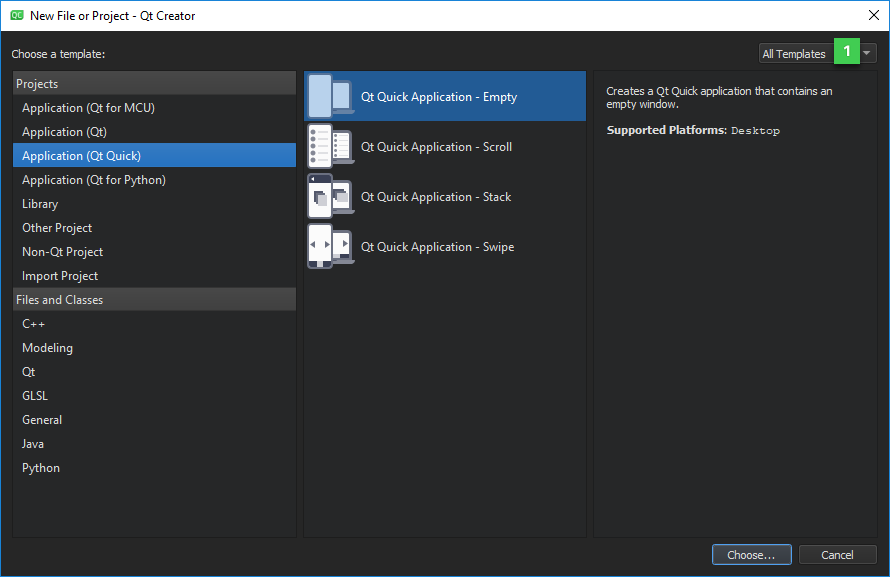The height and width of the screenshot is (577, 890).
Task: Click the All Templates dropdown arrow
Action: [x=868, y=54]
